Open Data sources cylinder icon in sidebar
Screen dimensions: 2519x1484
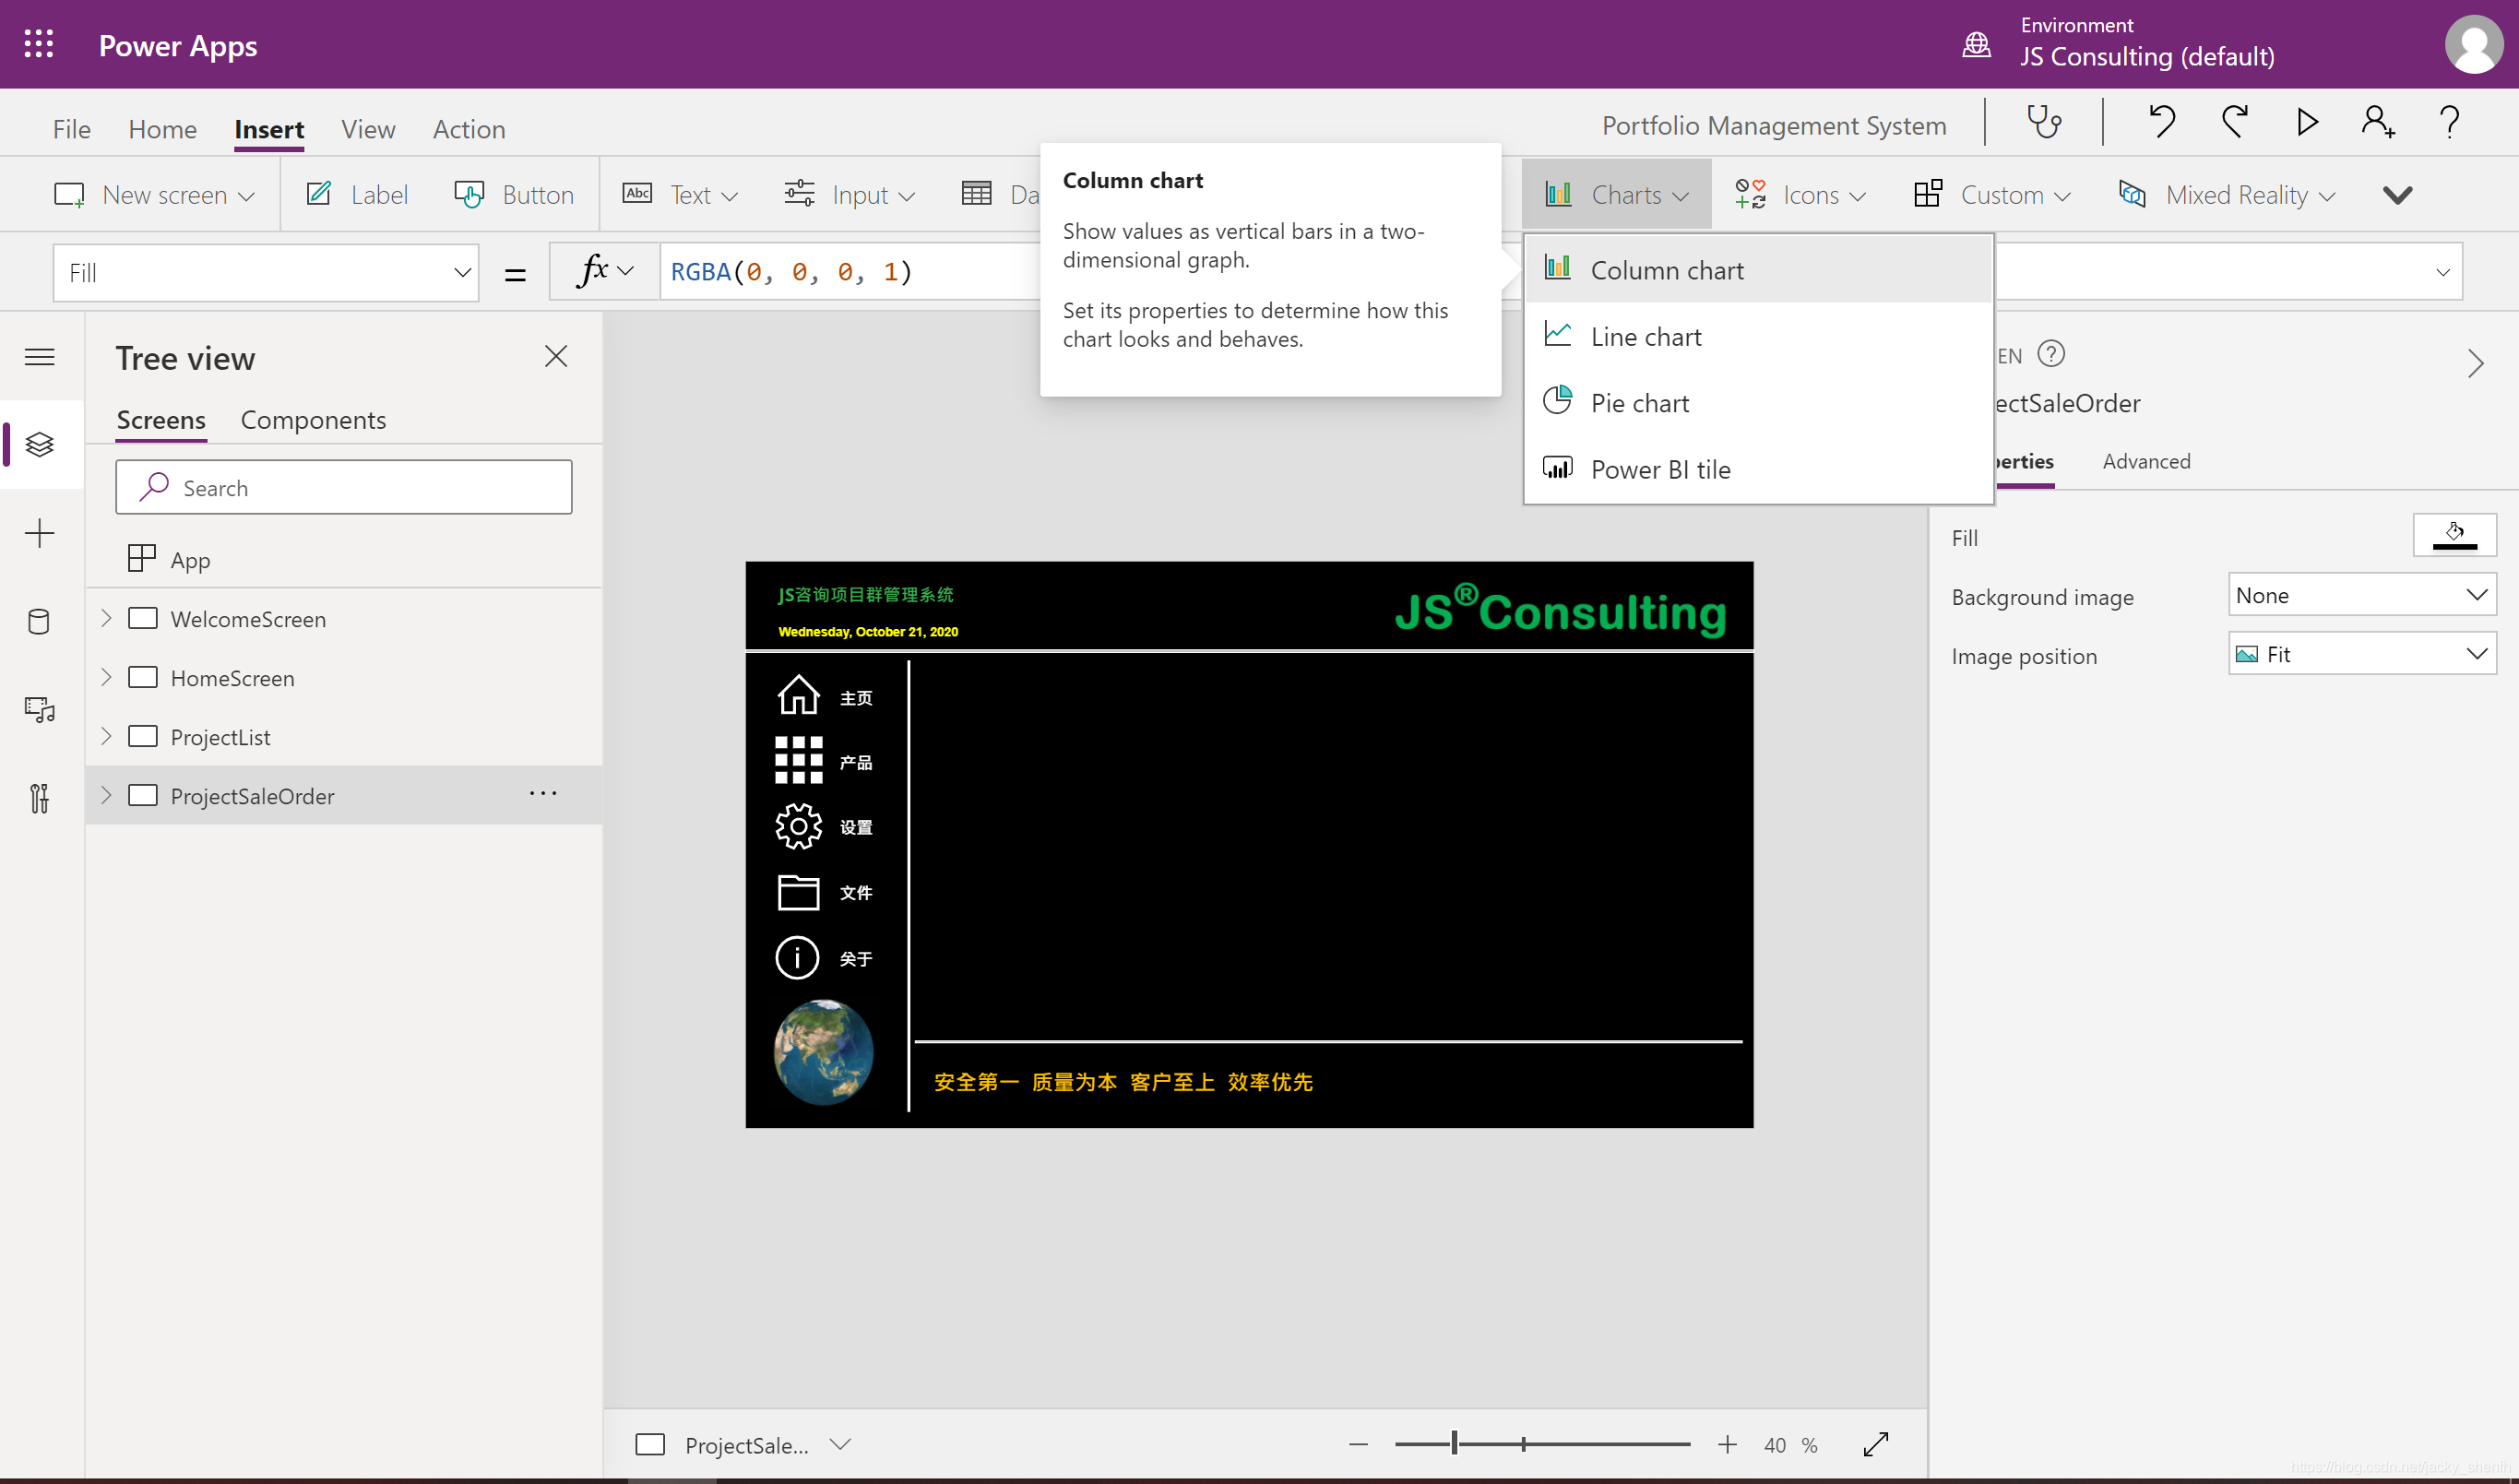click(x=39, y=622)
